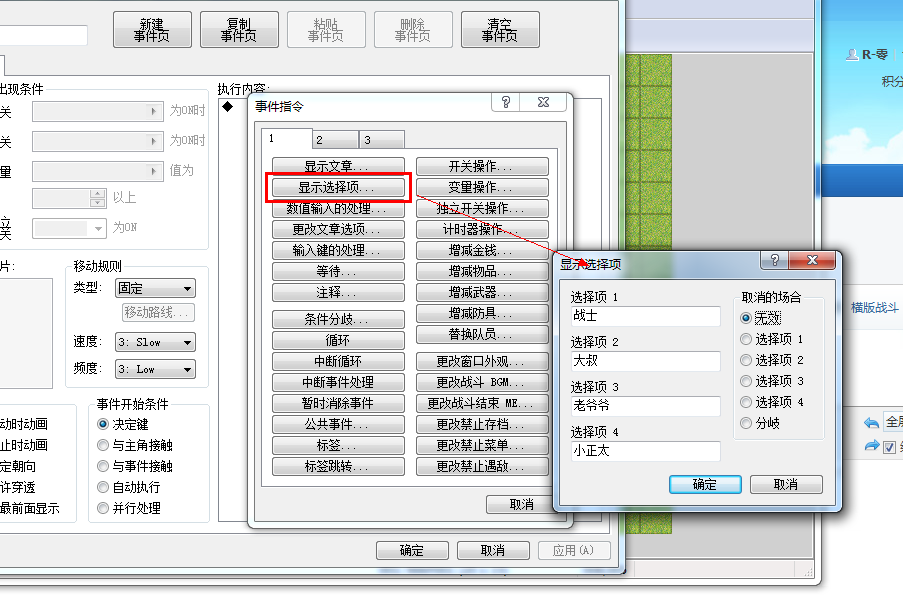Confirm the 显示选择项 dialog with 确定
The image size is (903, 597).
705,485
